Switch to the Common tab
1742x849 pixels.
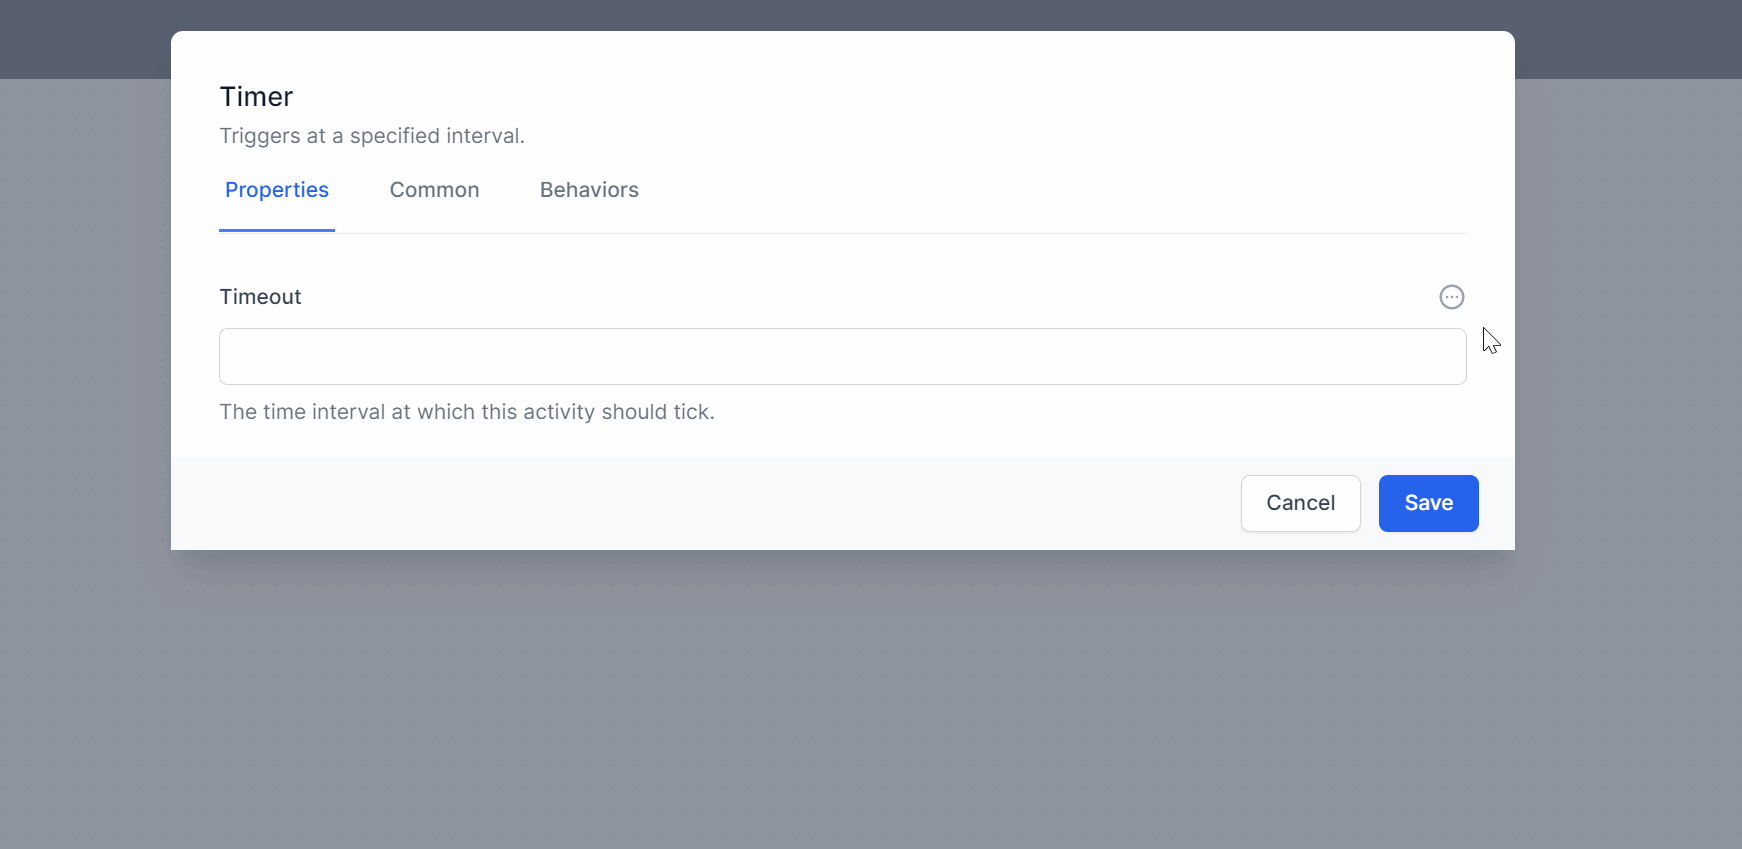pos(434,190)
